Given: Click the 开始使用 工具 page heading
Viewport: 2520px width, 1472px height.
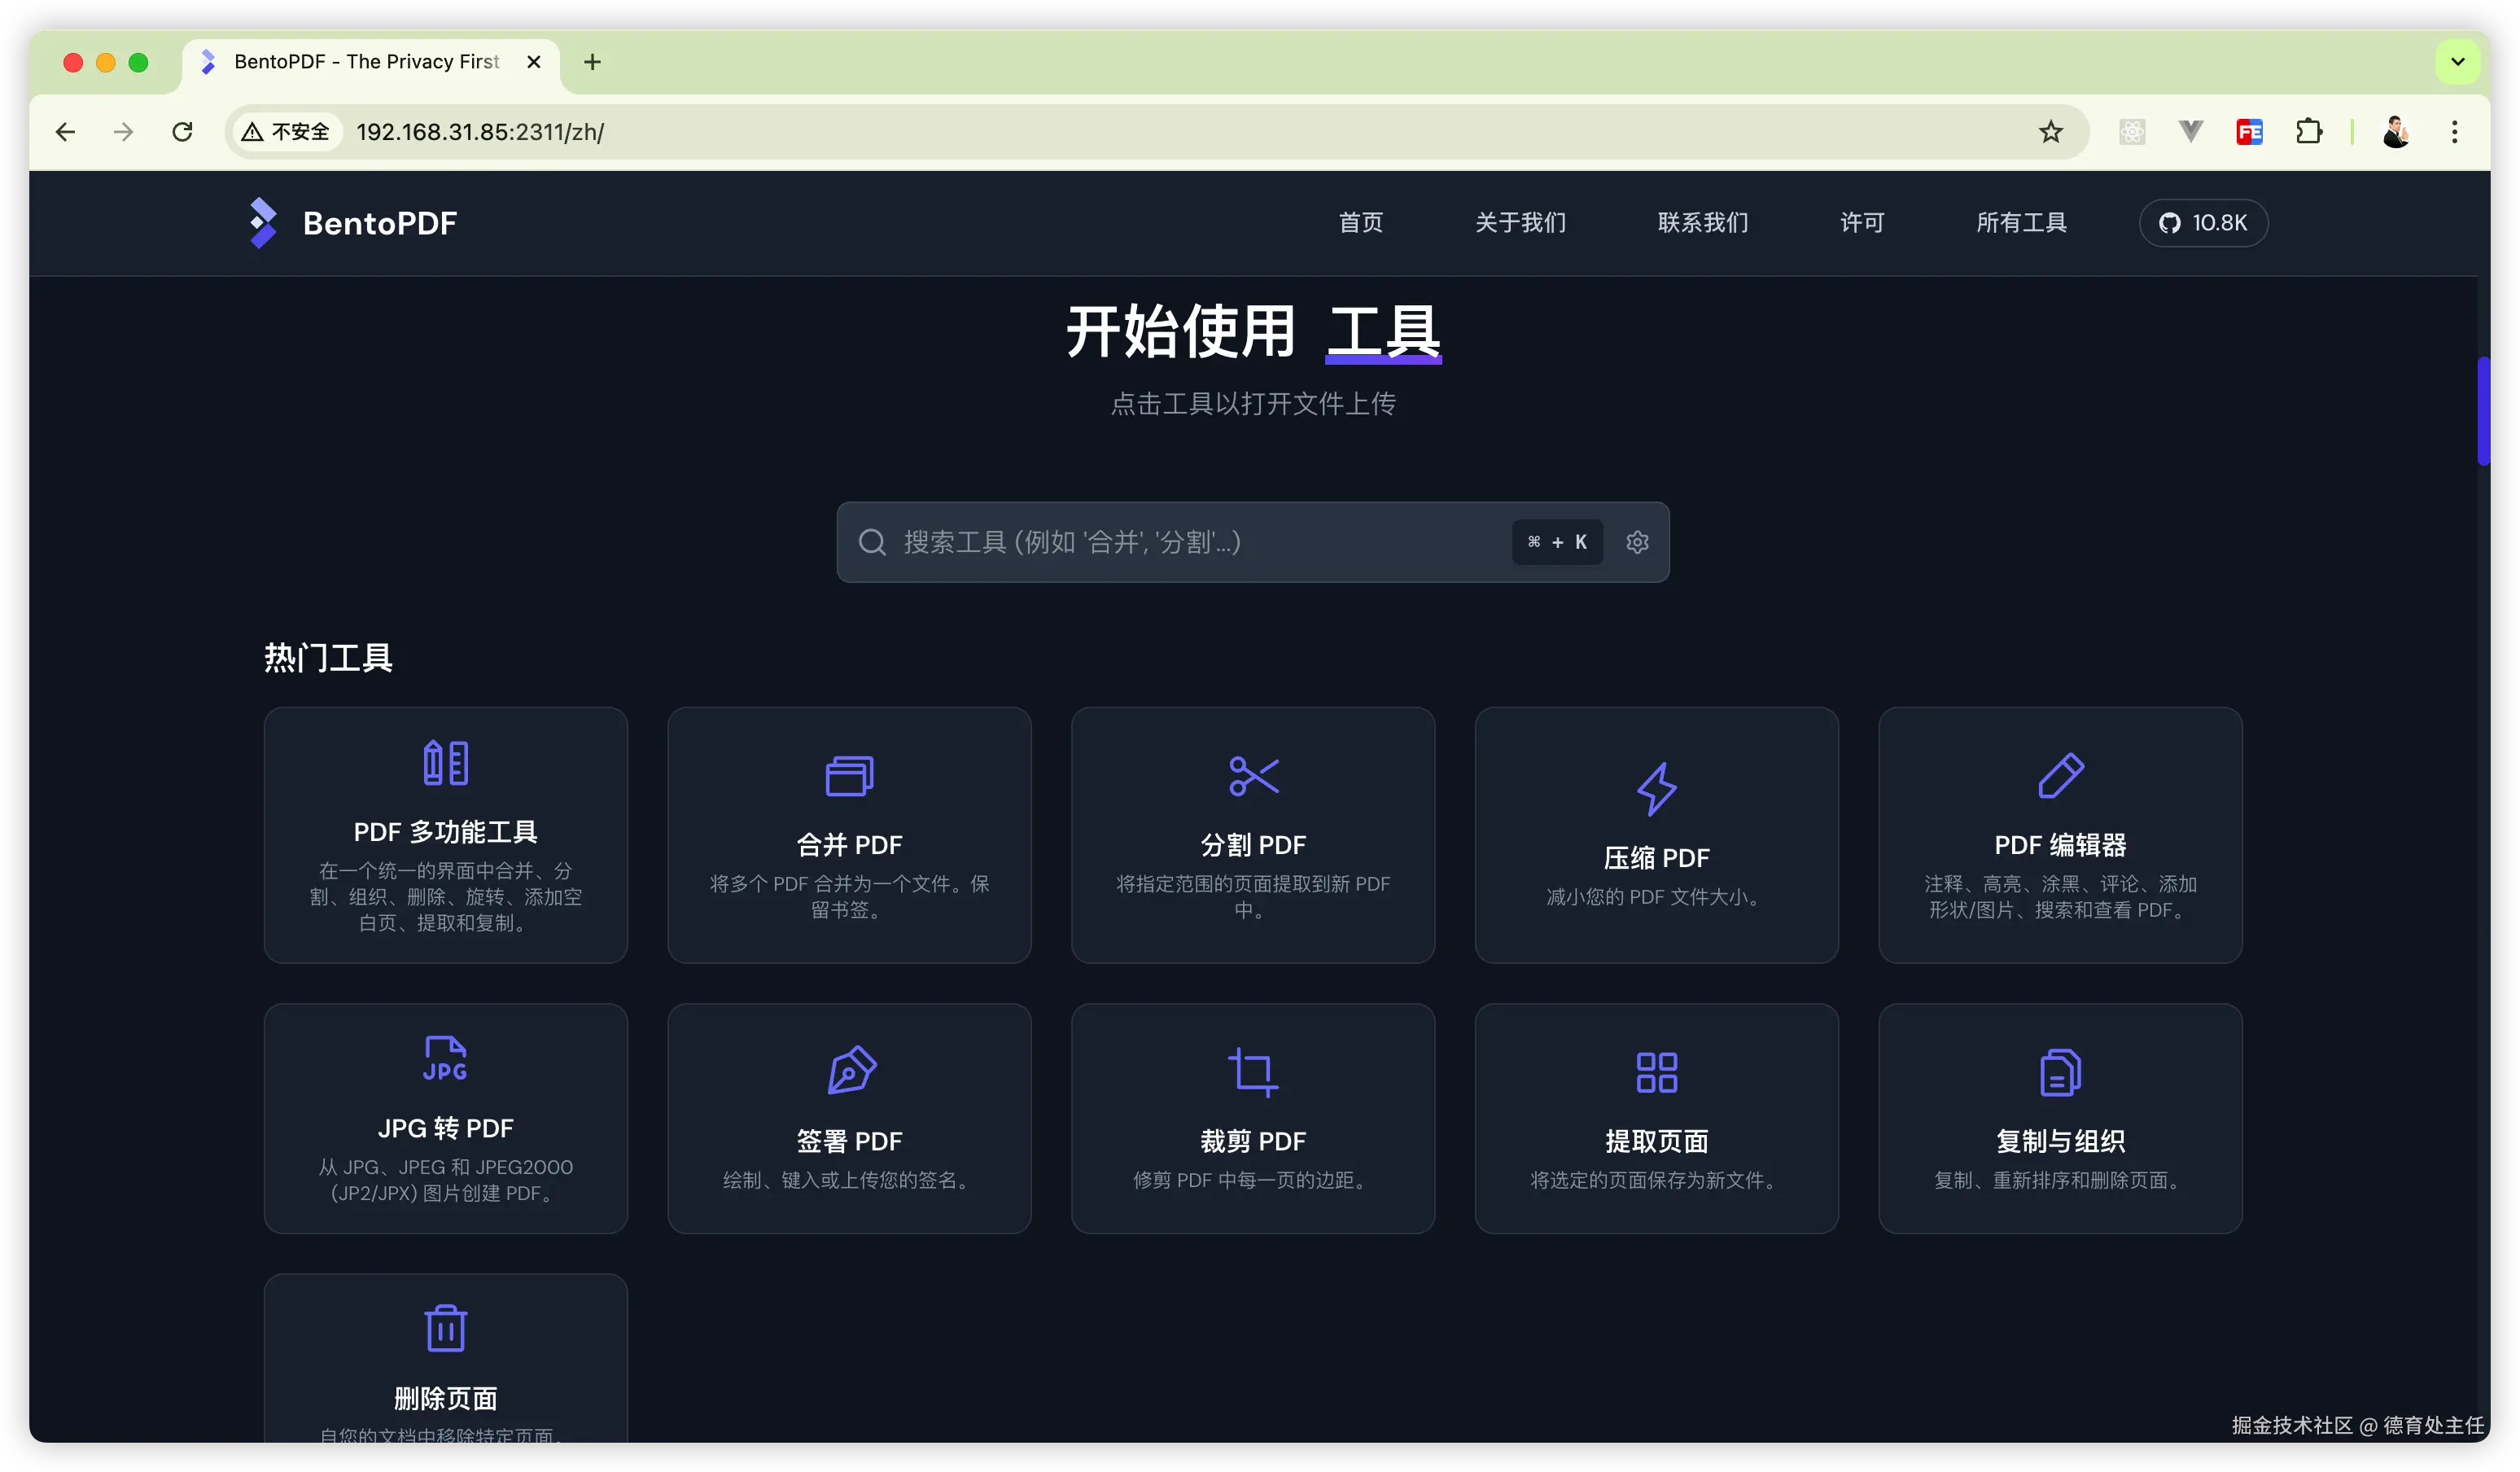Looking at the screenshot, I should tap(1253, 332).
